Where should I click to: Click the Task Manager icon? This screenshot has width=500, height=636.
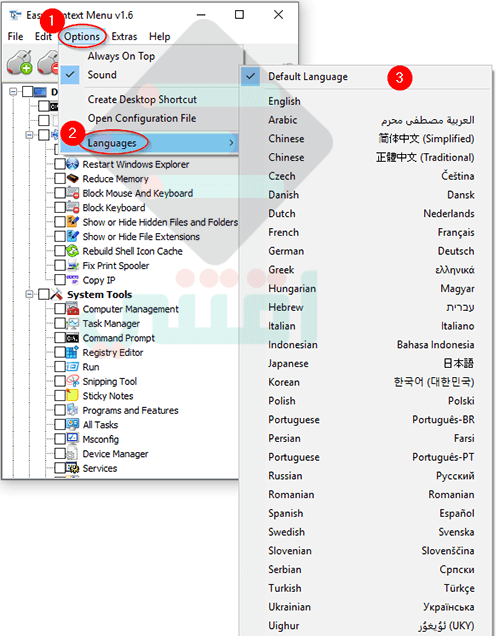click(73, 323)
